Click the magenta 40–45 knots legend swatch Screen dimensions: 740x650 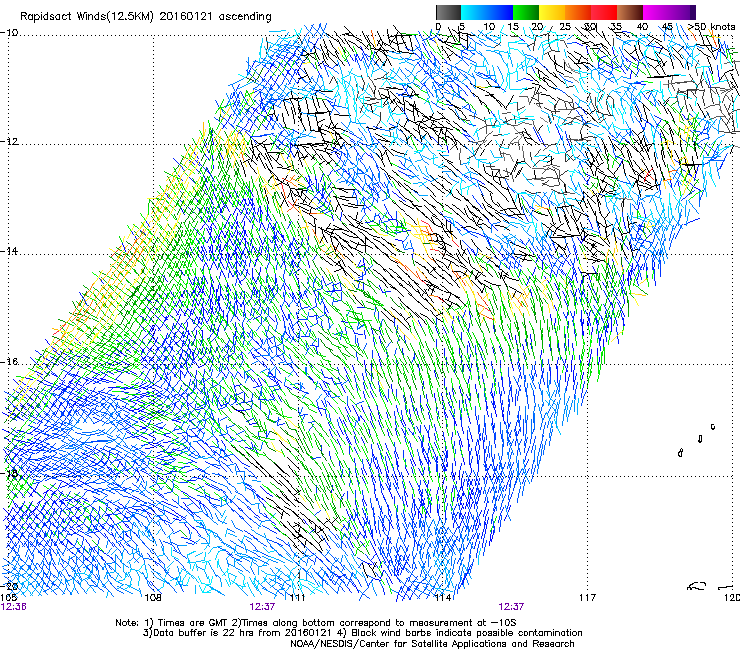point(656,12)
